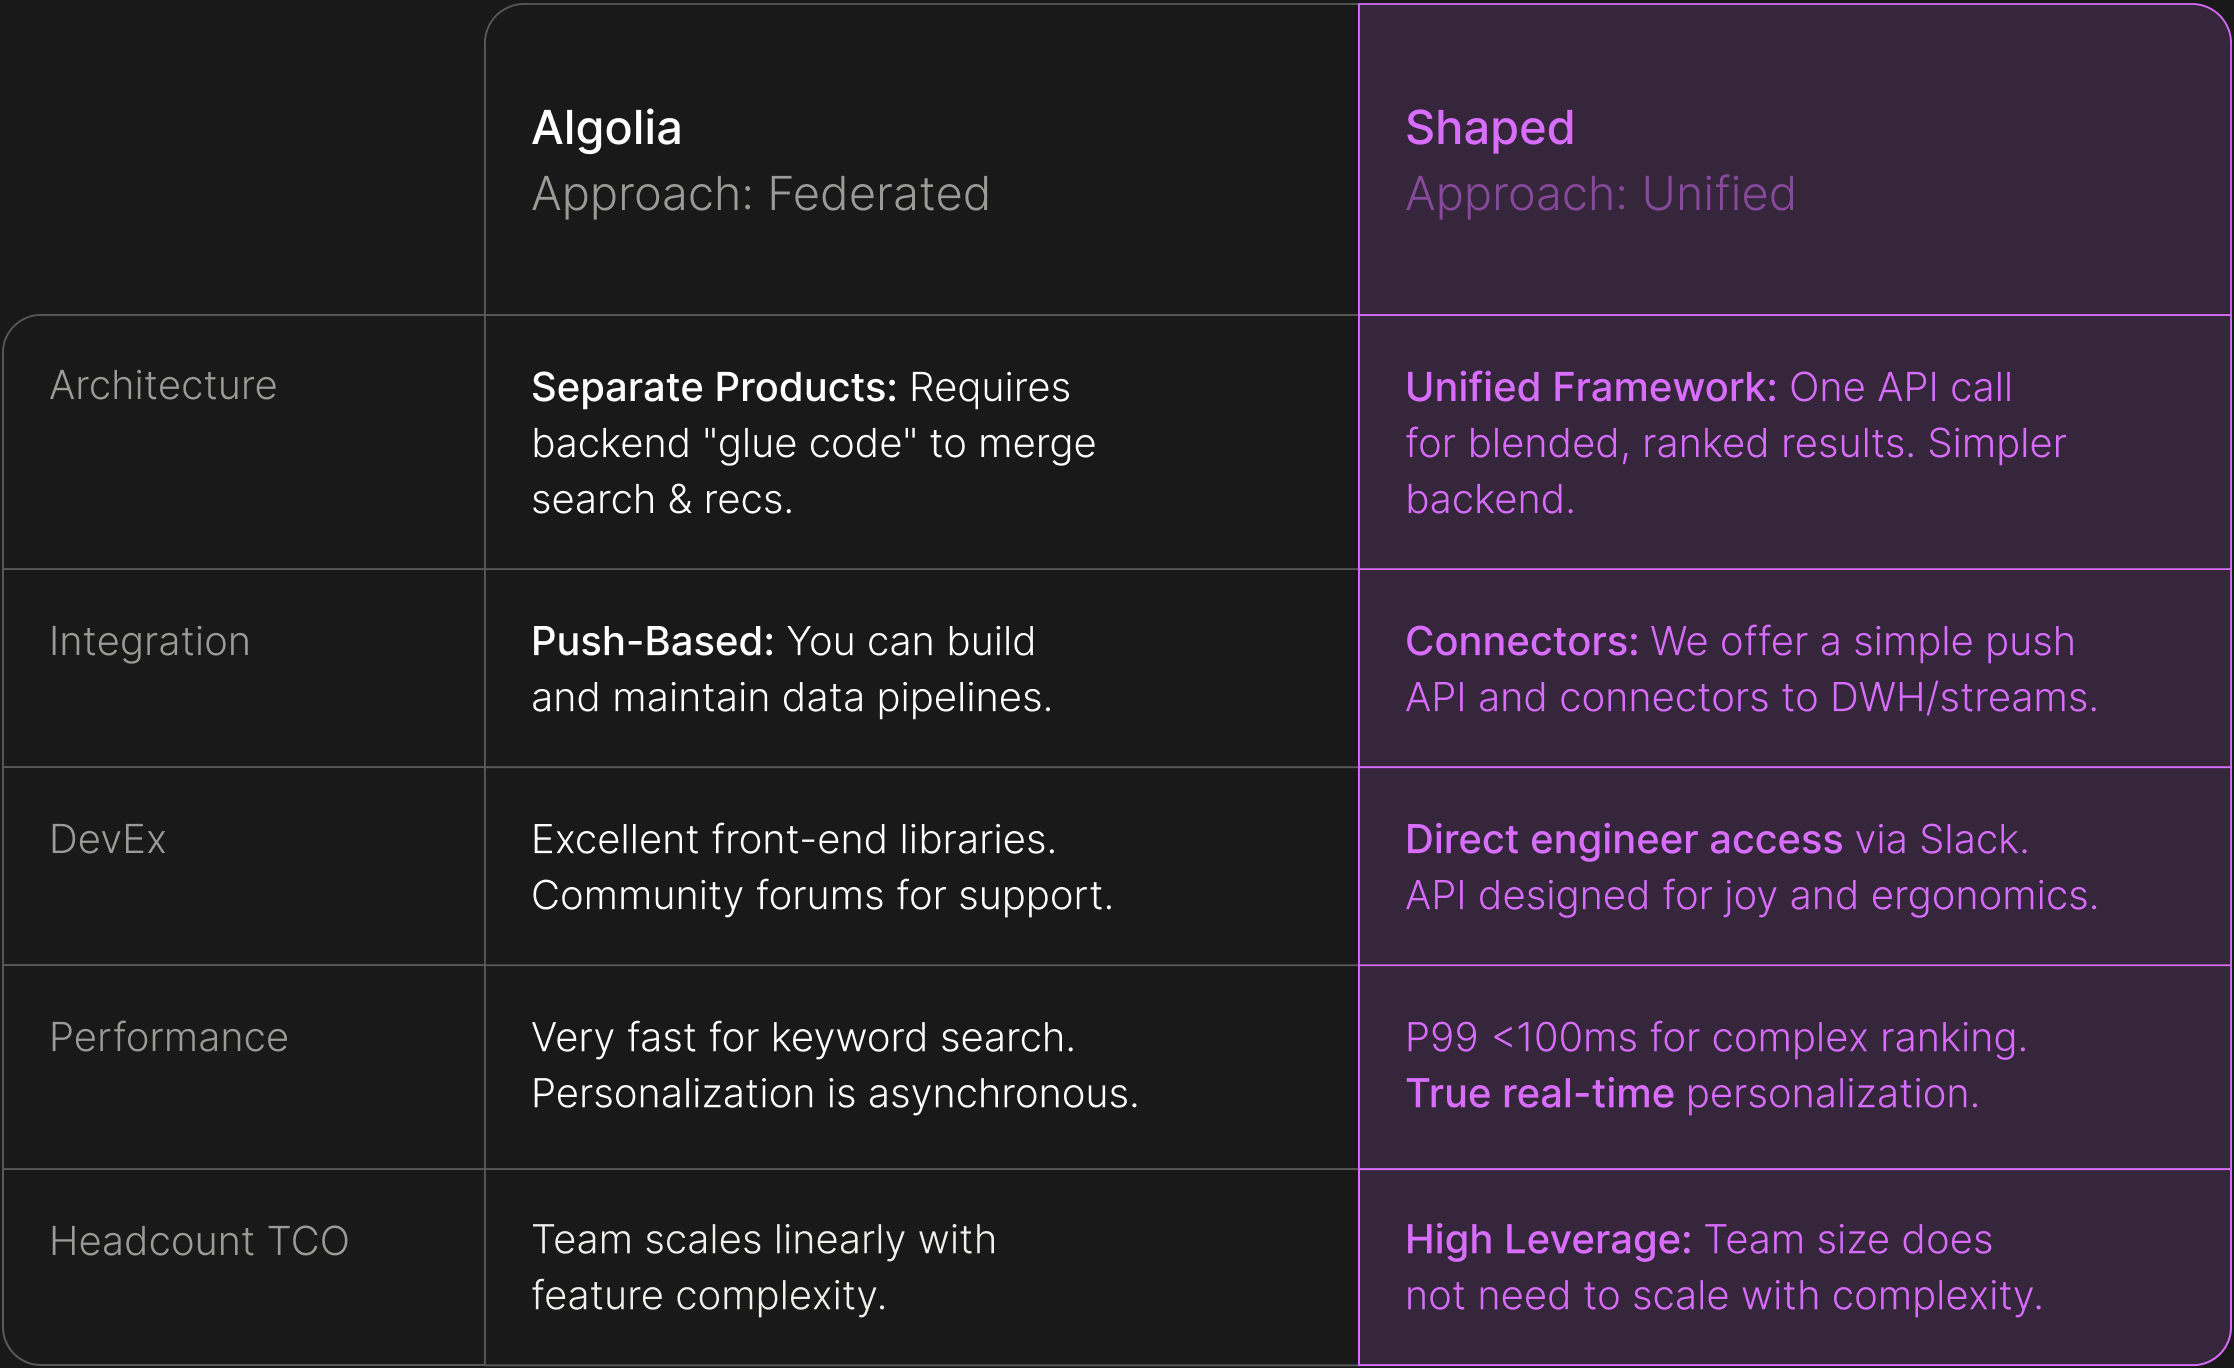
Task: Select the Approach: Unified subtitle
Action: point(1600,194)
